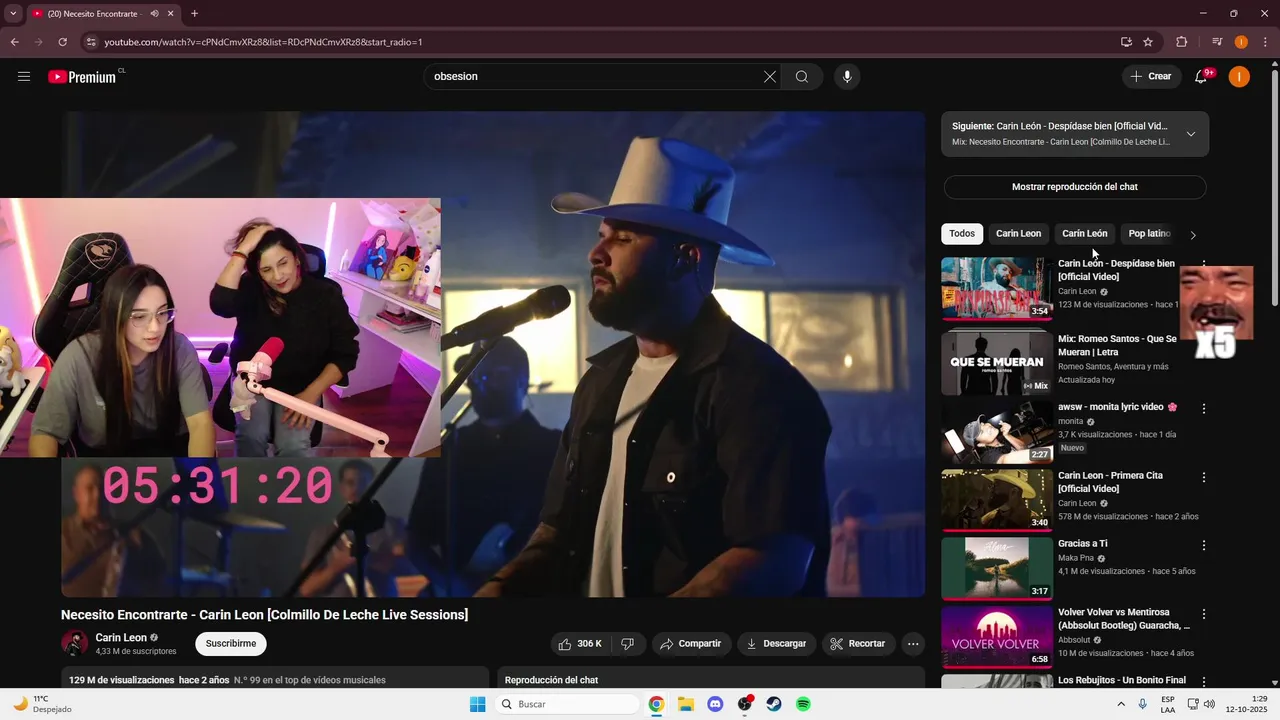This screenshot has width=1280, height=720.
Task: Open the browser media control icon
Action: (1217, 42)
